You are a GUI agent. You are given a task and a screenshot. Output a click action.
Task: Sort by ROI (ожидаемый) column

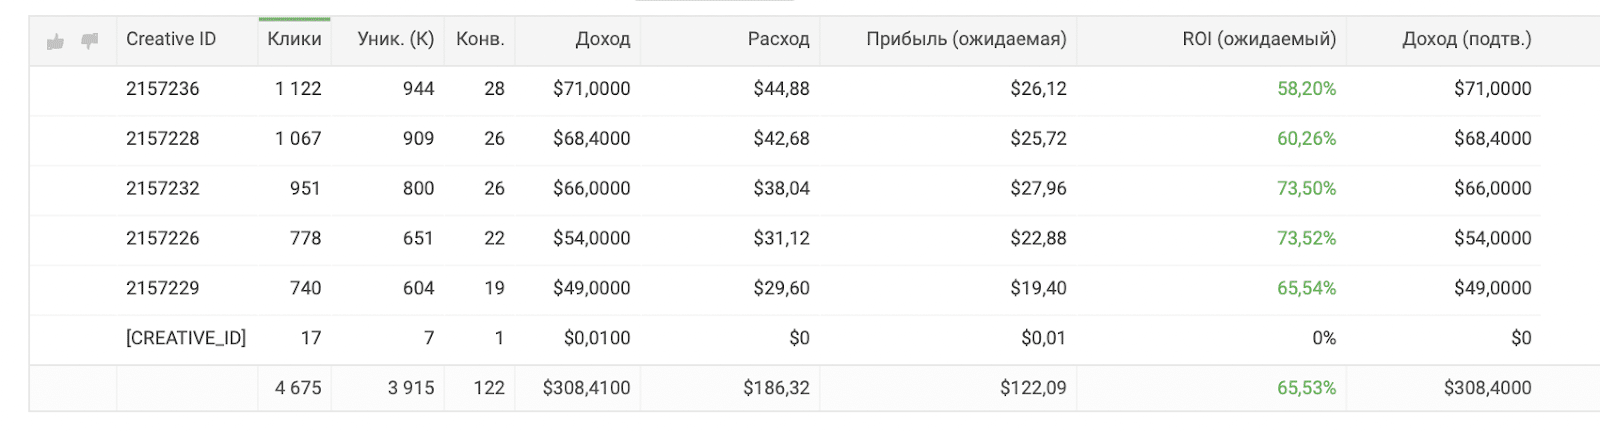point(1259,39)
